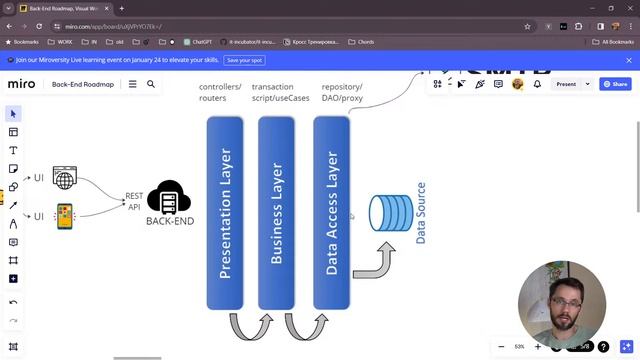Switch to the Back-End Roadmap browser tab
Viewport: 640px width, 360px height.
click(64, 8)
